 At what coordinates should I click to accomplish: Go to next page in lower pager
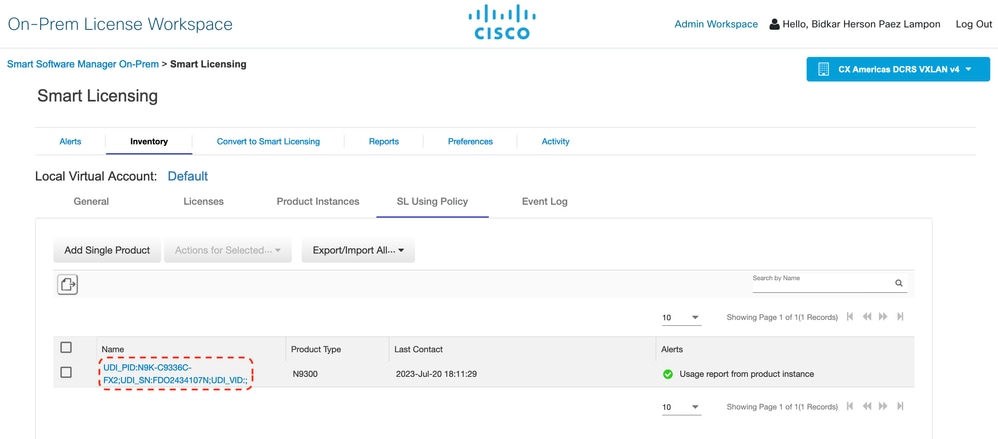(883, 406)
